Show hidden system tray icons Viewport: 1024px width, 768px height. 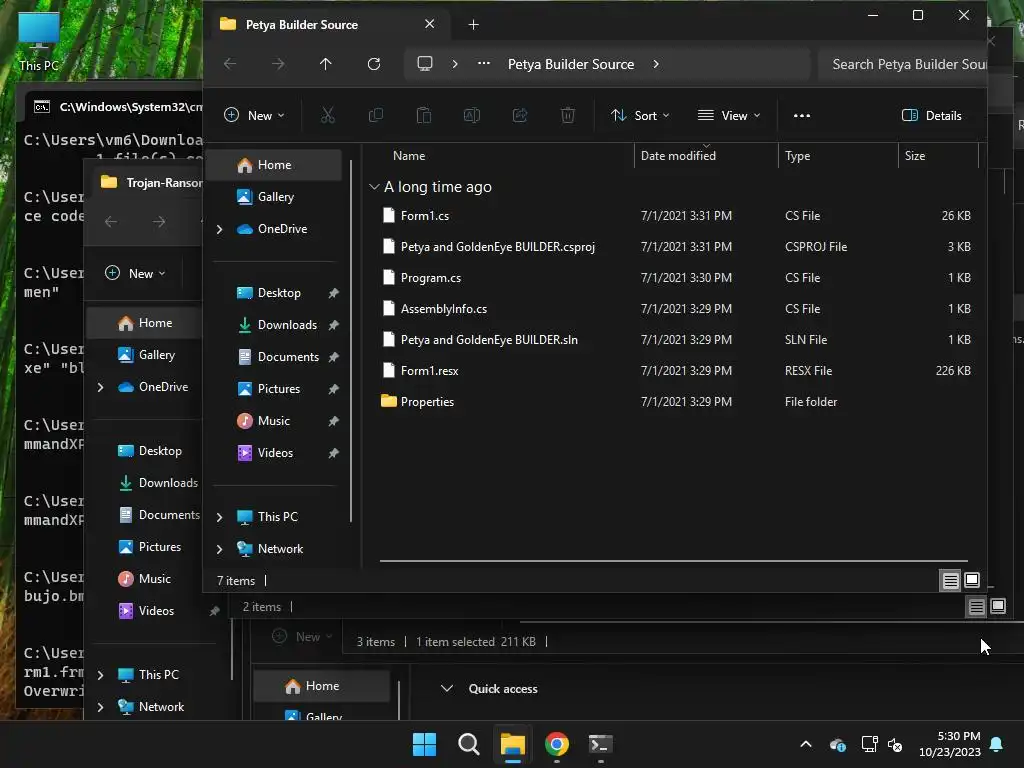[806, 744]
